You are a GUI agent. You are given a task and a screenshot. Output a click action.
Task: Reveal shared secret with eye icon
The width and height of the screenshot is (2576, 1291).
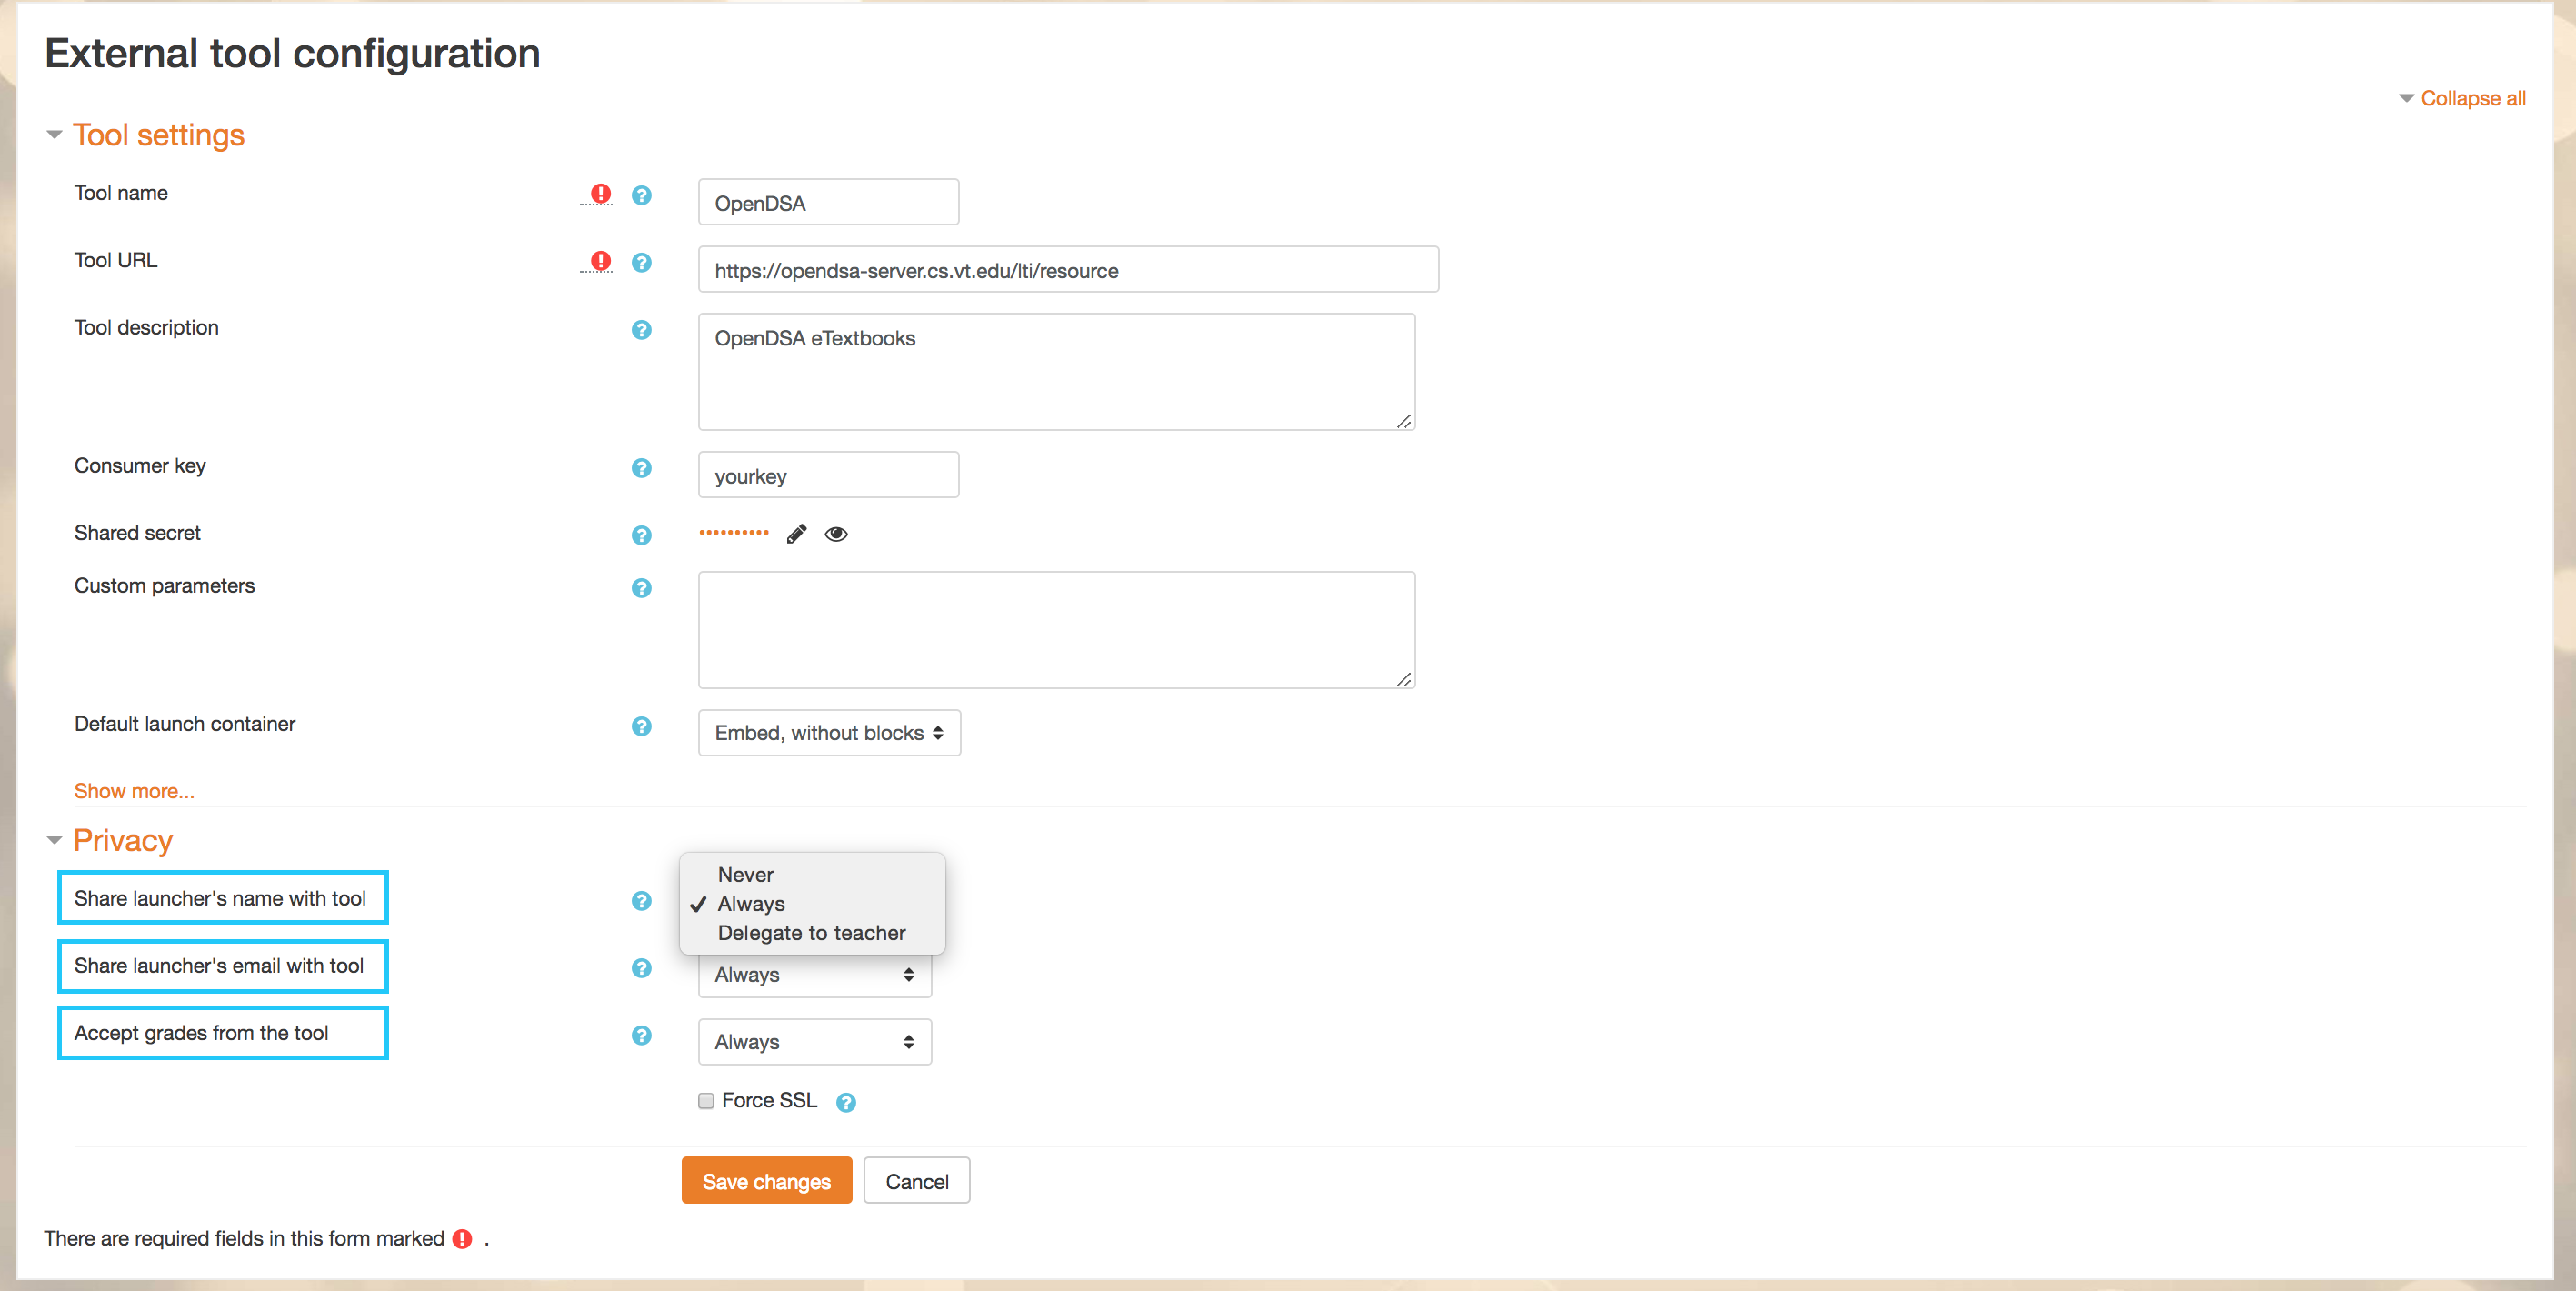(x=836, y=534)
